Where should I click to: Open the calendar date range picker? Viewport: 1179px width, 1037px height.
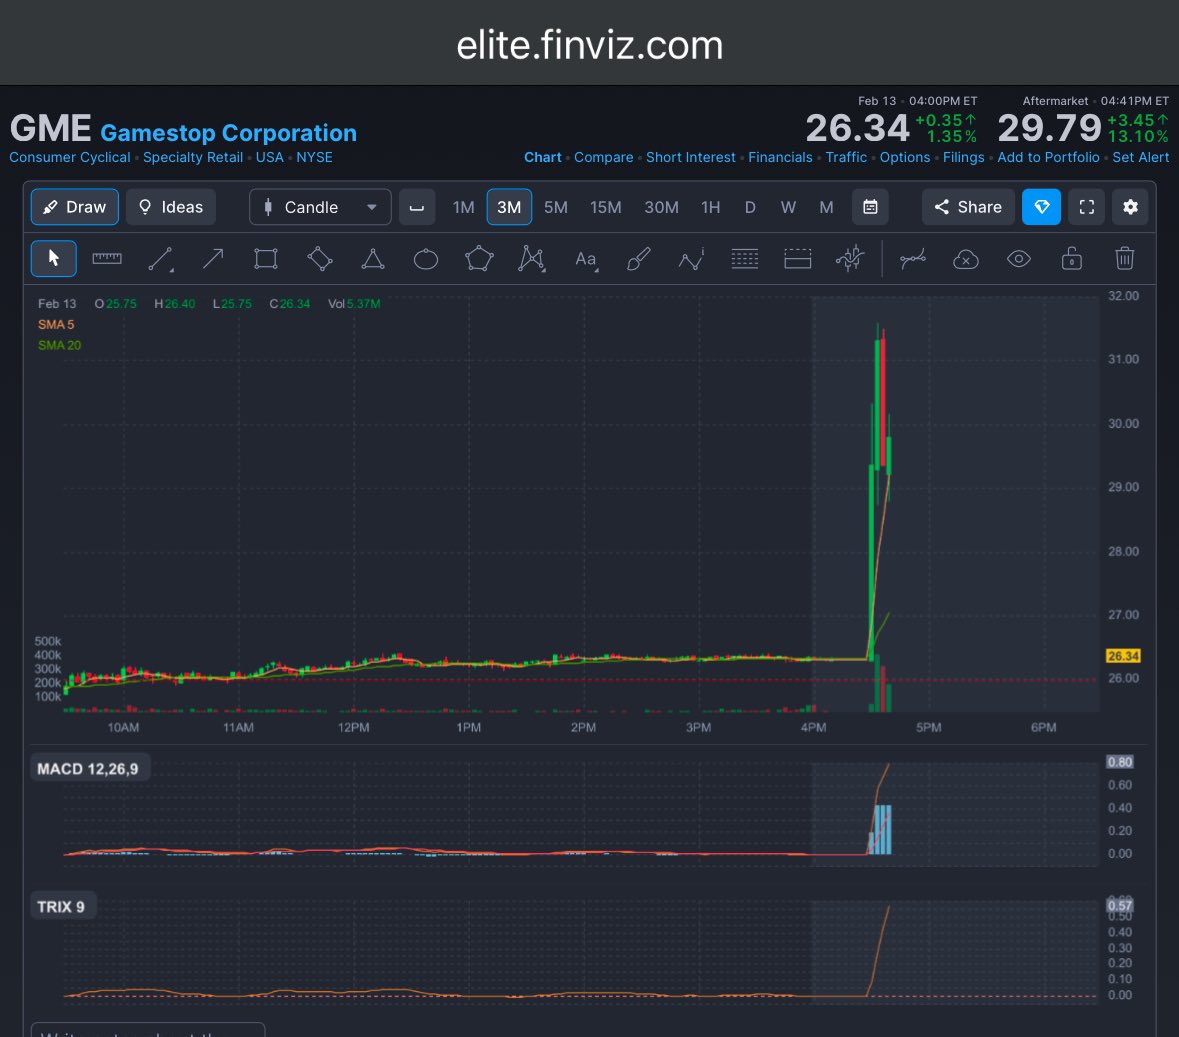tap(870, 207)
